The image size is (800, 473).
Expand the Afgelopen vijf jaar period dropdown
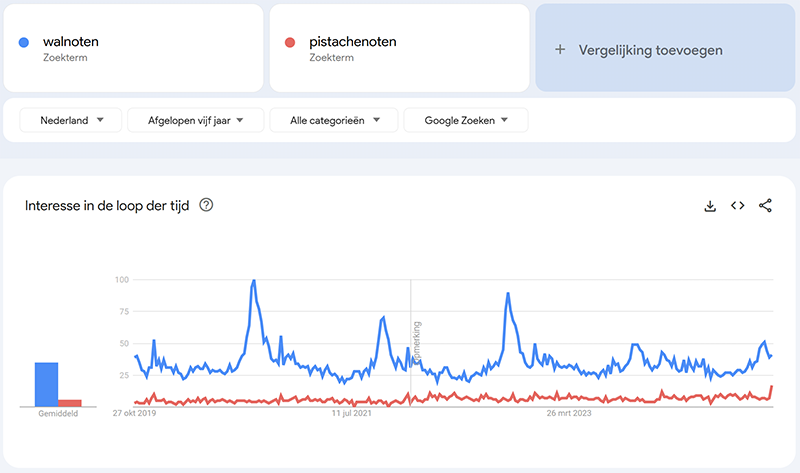(x=196, y=120)
